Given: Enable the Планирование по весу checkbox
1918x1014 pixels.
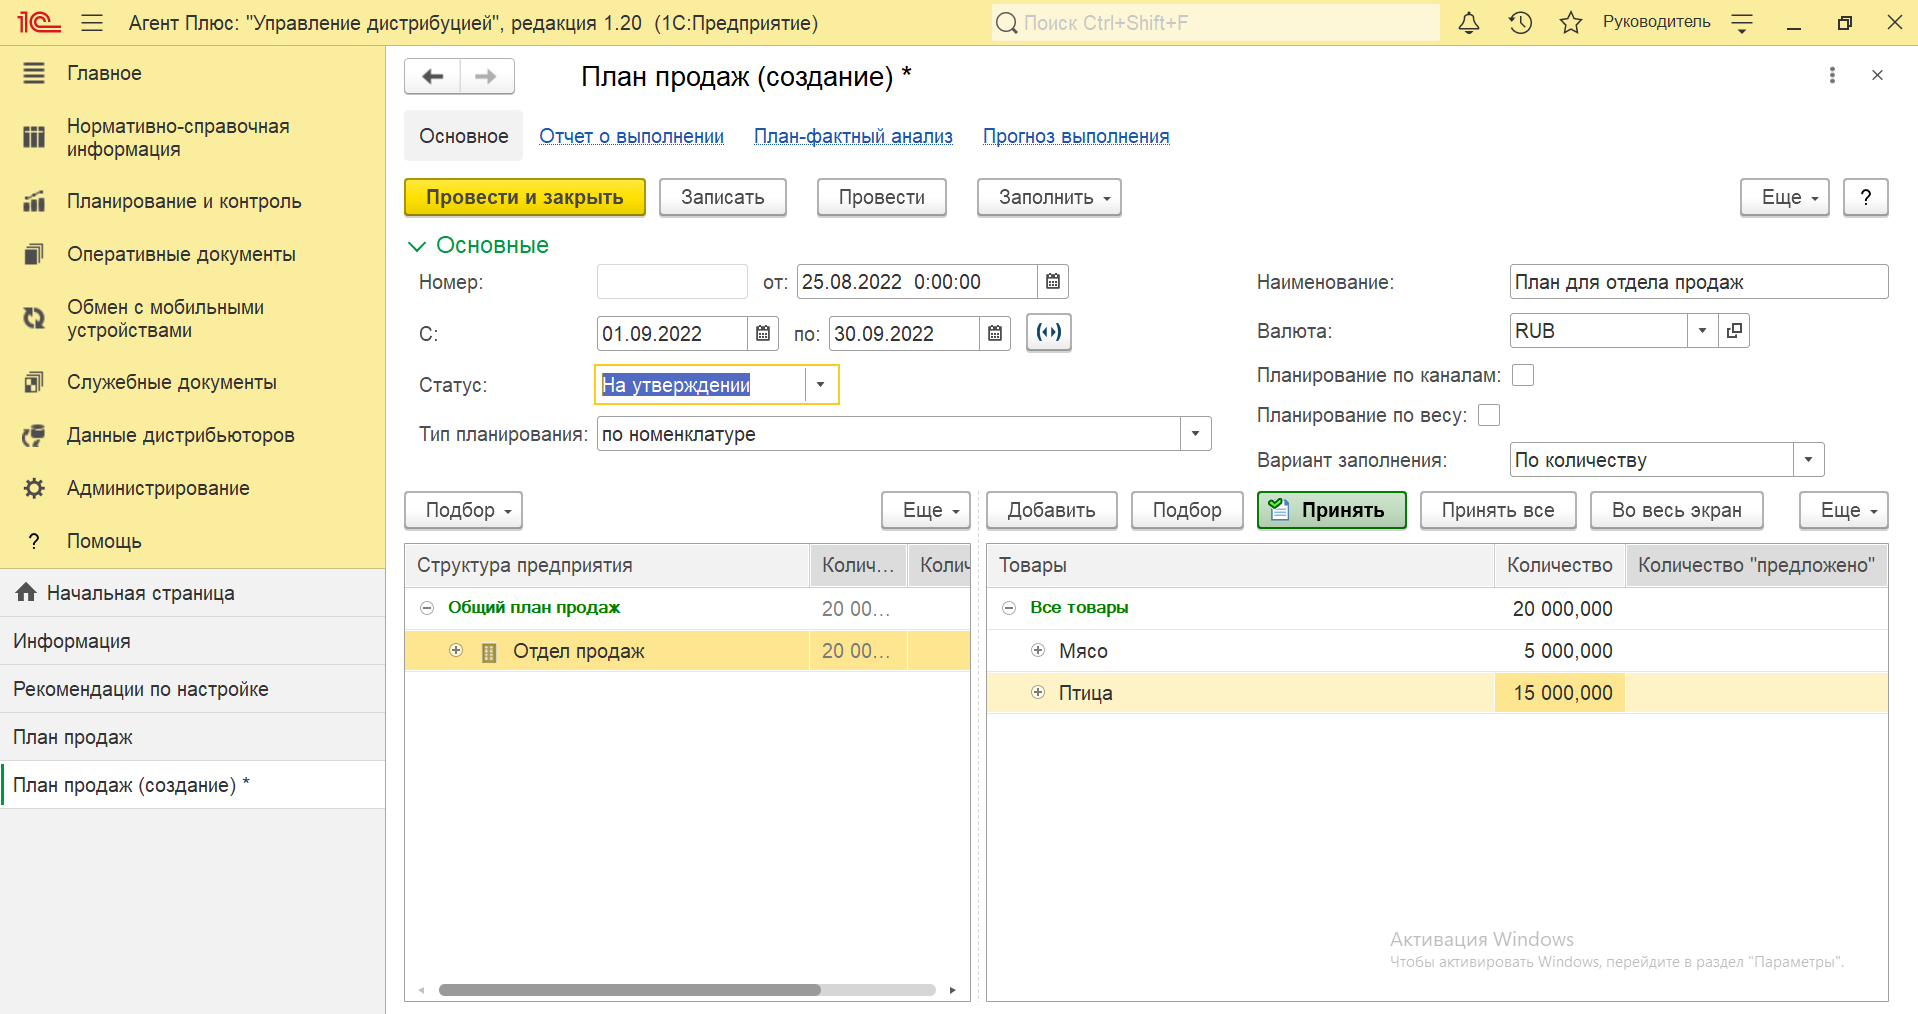Looking at the screenshot, I should click(x=1489, y=416).
